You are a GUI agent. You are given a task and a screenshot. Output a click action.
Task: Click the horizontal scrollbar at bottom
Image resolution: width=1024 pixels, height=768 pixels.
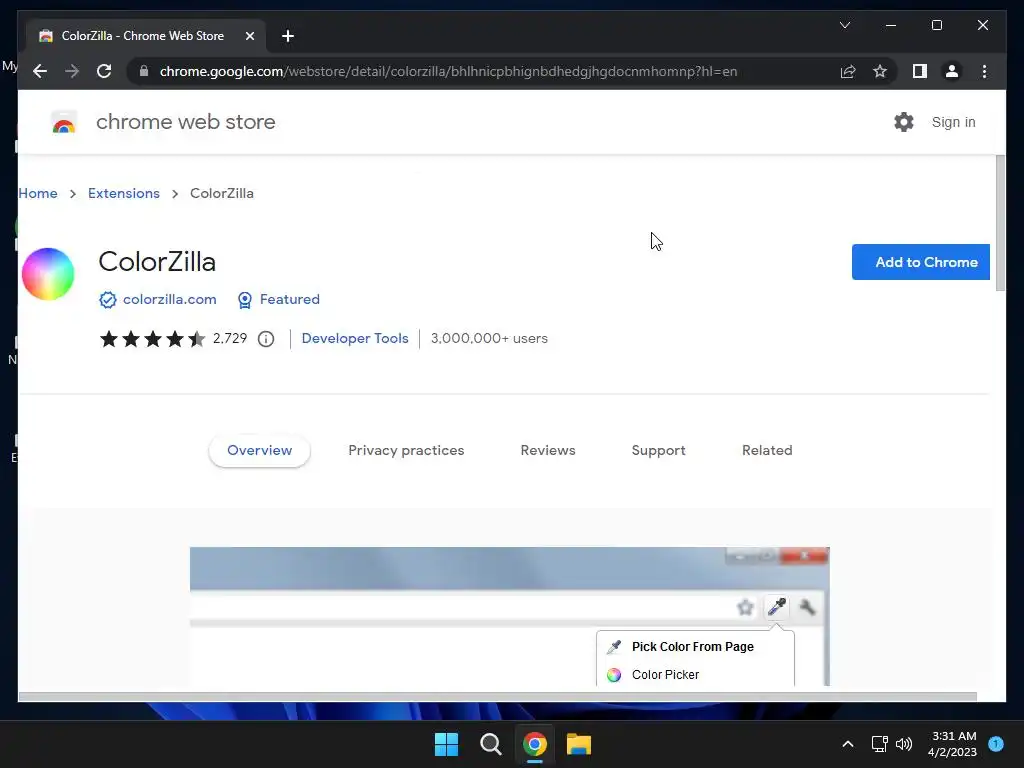(x=497, y=697)
